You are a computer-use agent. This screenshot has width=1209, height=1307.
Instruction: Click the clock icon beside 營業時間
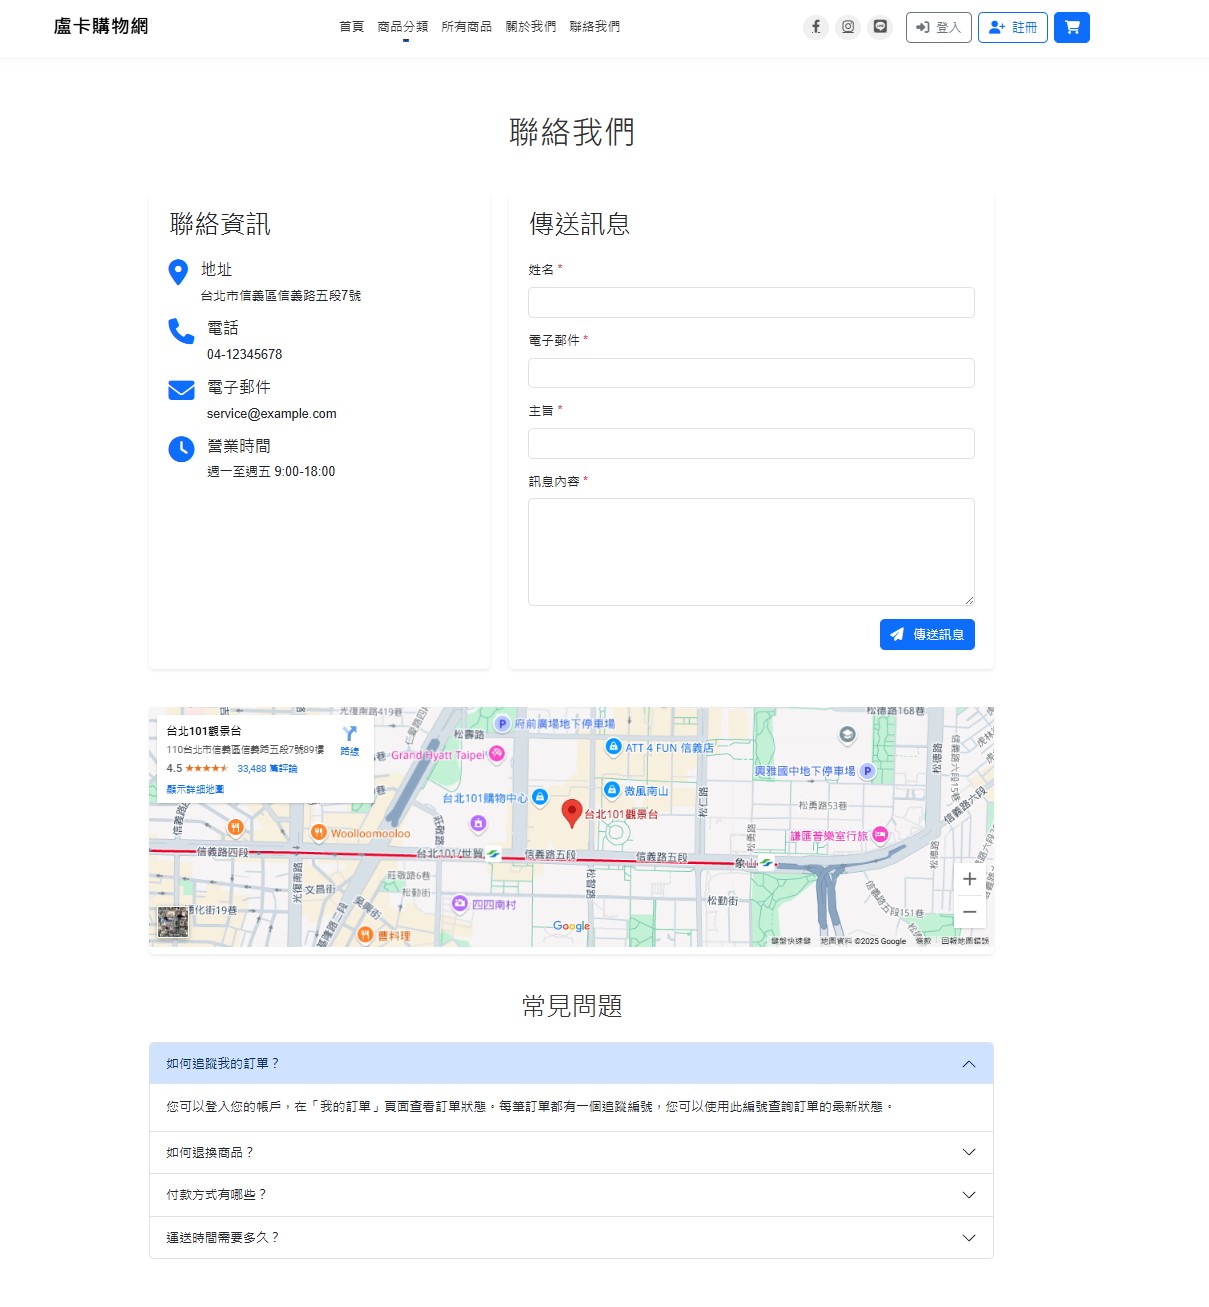[x=180, y=449]
